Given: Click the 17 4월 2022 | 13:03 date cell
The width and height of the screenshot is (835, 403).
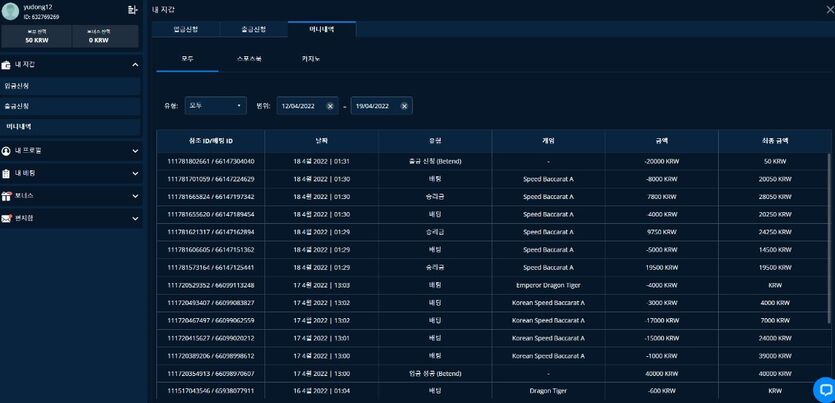Looking at the screenshot, I should pyautogui.click(x=321, y=285).
